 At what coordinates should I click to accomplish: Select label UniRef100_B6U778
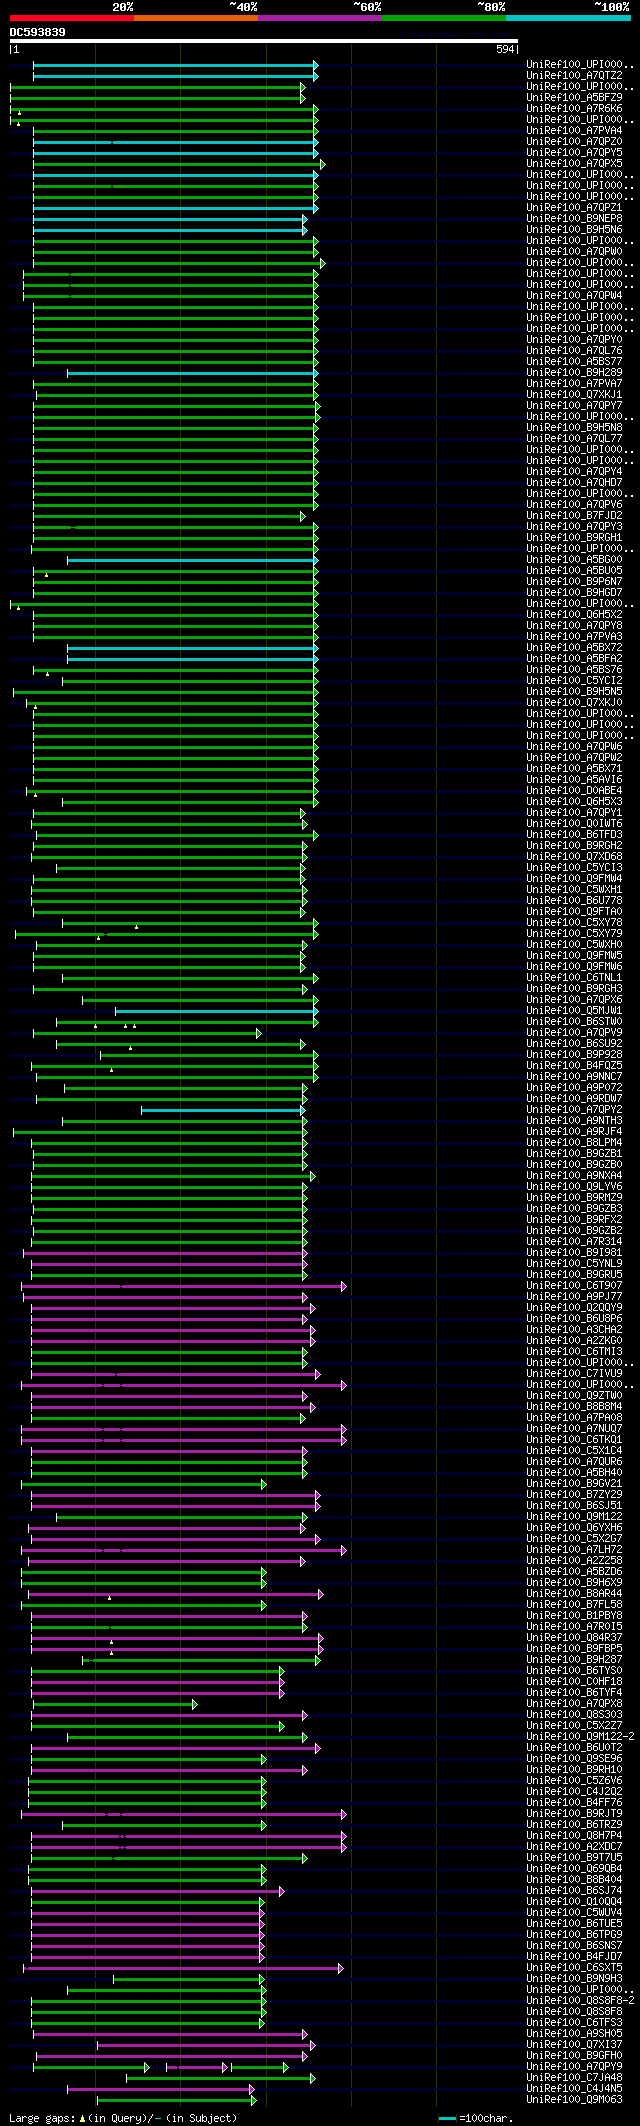[x=574, y=901]
